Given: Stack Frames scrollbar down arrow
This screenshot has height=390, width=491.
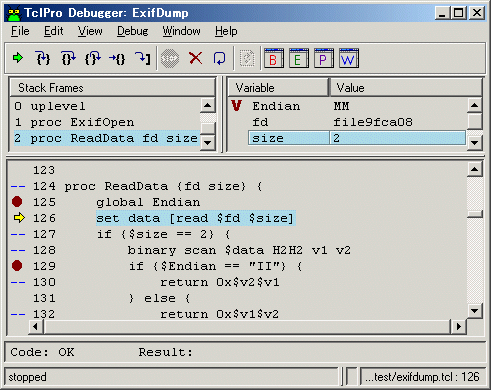Looking at the screenshot, I should [208, 143].
